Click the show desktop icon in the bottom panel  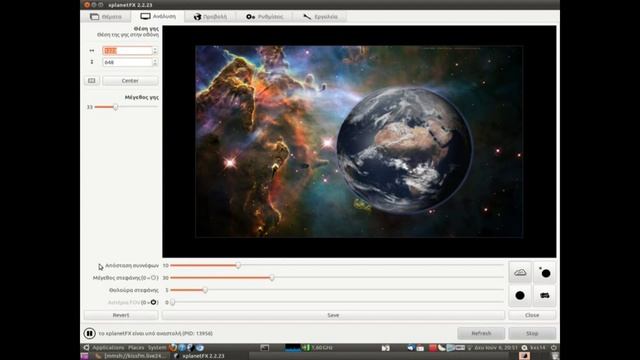[84, 356]
